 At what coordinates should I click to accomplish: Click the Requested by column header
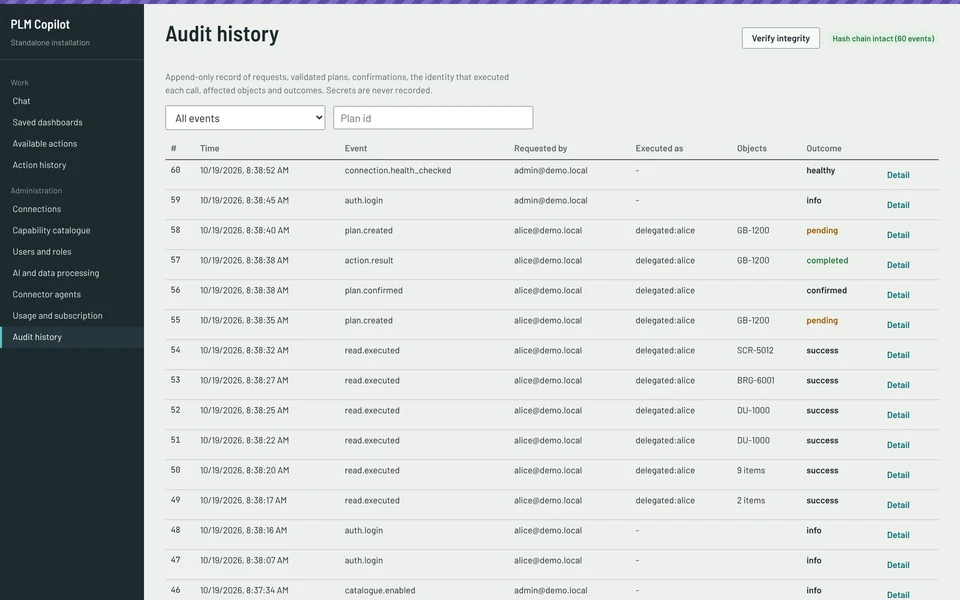coord(541,148)
